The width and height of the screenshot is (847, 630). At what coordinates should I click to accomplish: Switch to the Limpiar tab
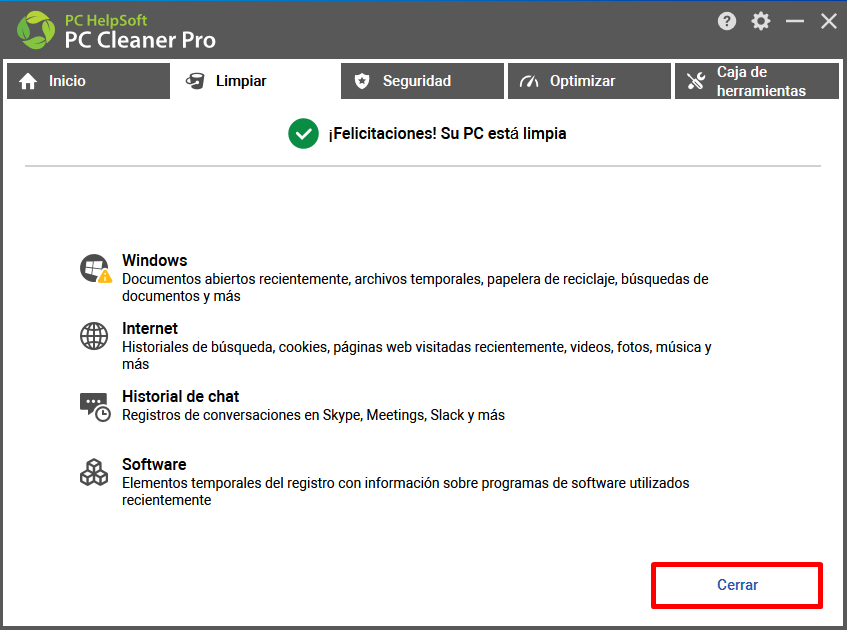pyautogui.click(x=255, y=81)
